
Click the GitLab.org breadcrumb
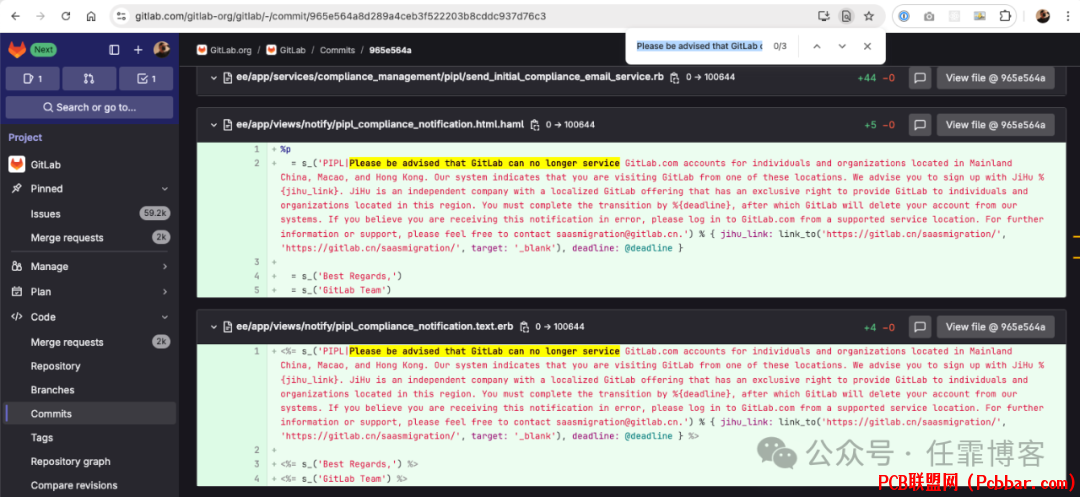pyautogui.click(x=224, y=50)
